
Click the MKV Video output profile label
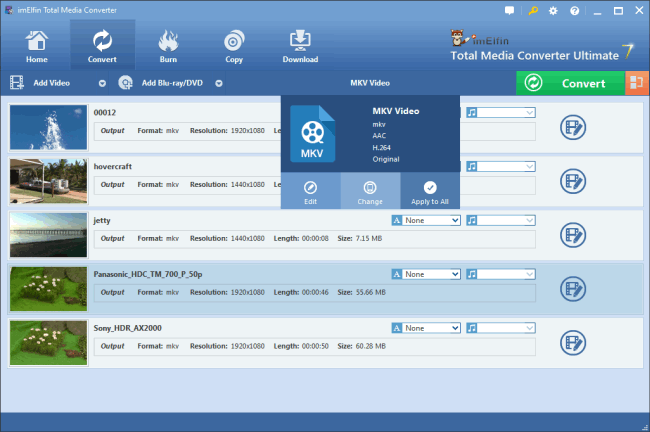[370, 83]
